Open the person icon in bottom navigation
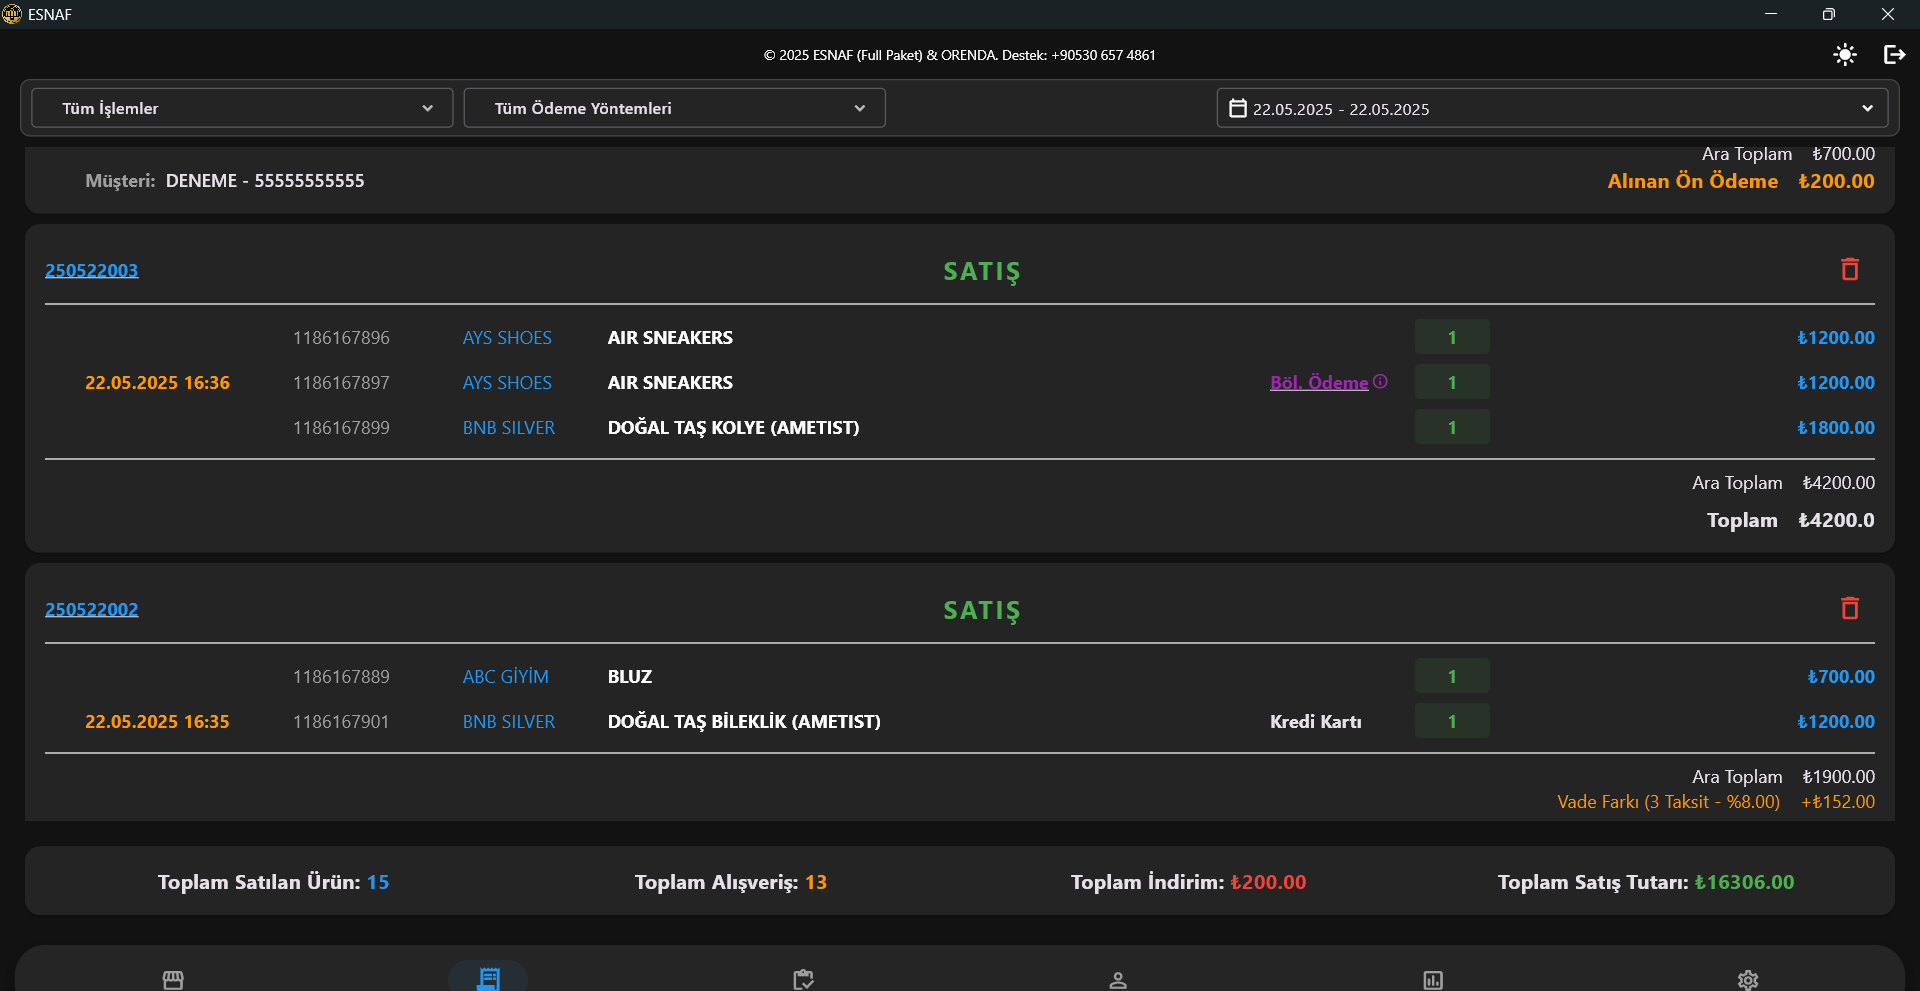The width and height of the screenshot is (1920, 991). pos(1118,979)
